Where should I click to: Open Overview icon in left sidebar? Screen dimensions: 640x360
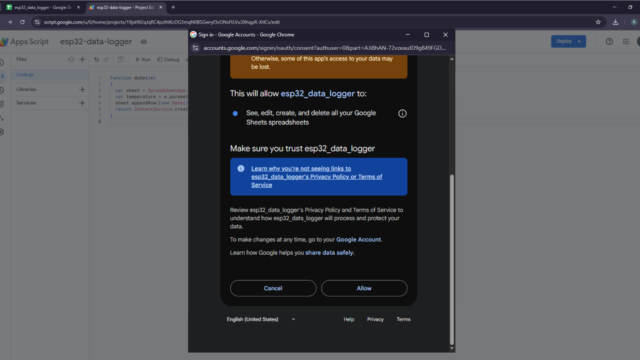point(2,62)
